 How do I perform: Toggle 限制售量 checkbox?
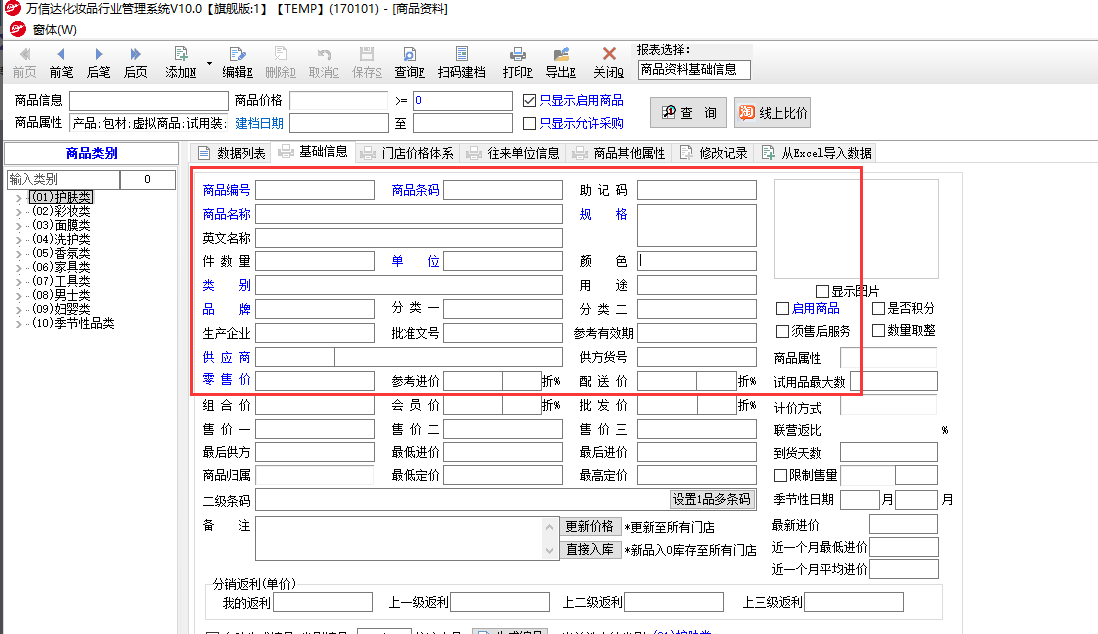click(780, 476)
